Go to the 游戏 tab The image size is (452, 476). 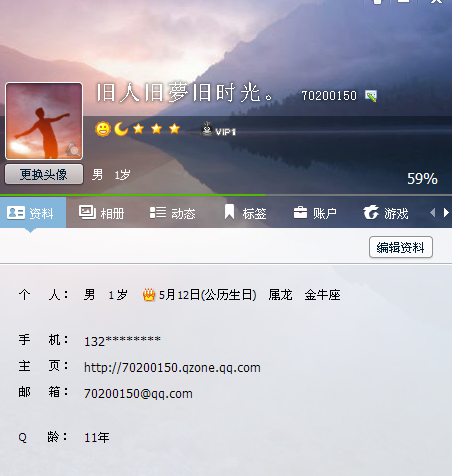[x=386, y=213]
